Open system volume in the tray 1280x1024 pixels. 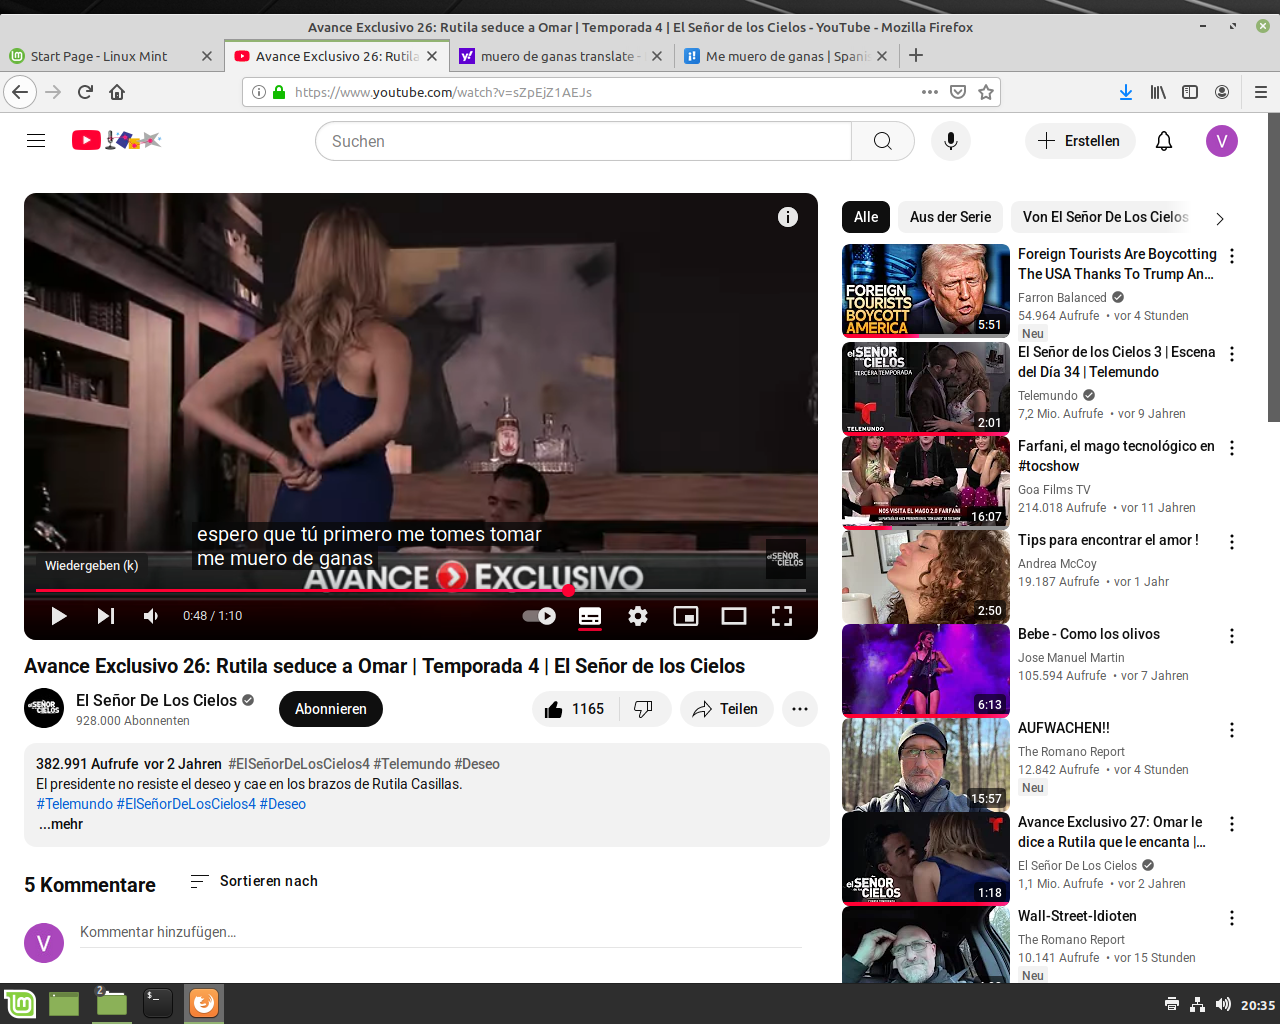pyautogui.click(x=1223, y=1004)
